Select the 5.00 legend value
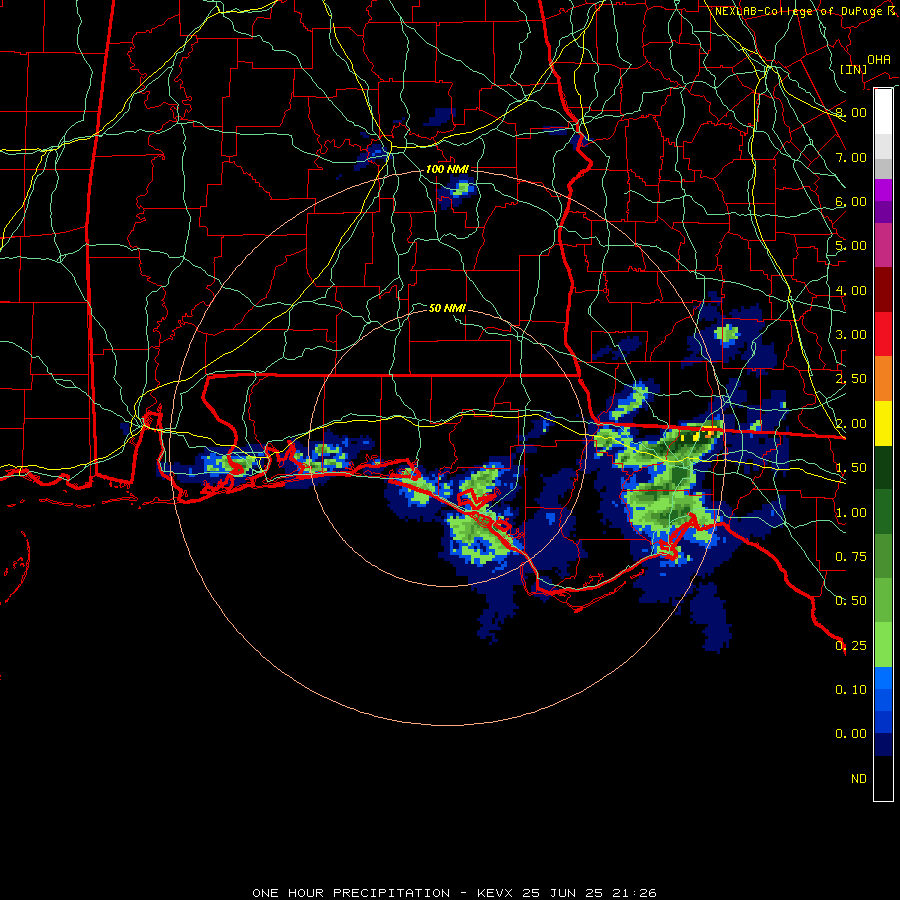Screen dimensions: 900x900 (851, 246)
